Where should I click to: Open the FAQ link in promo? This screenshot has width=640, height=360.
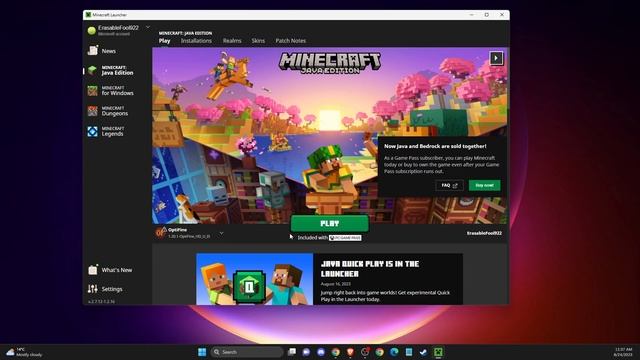click(449, 185)
